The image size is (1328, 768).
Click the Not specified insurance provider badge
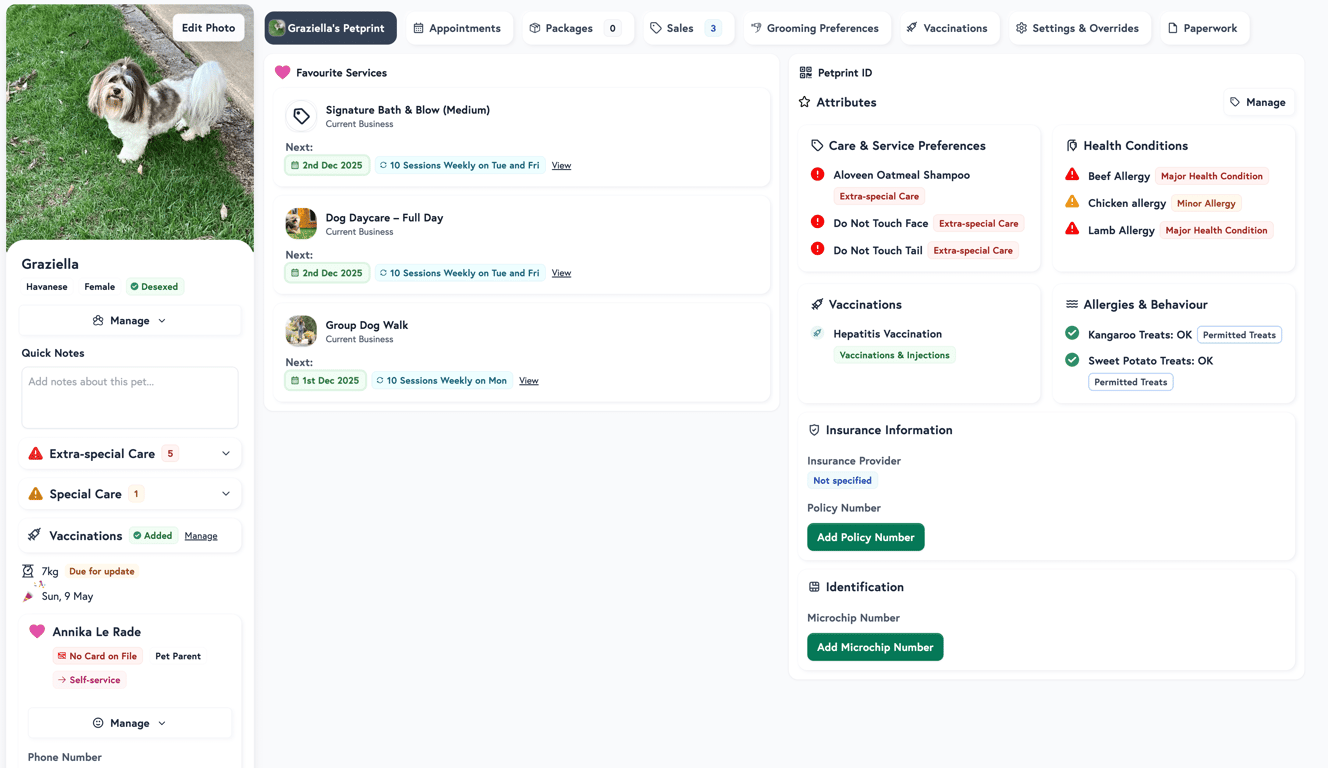842,481
